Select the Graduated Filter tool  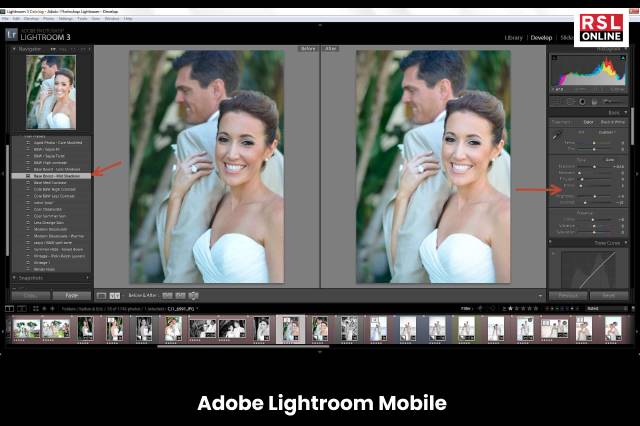click(x=594, y=101)
